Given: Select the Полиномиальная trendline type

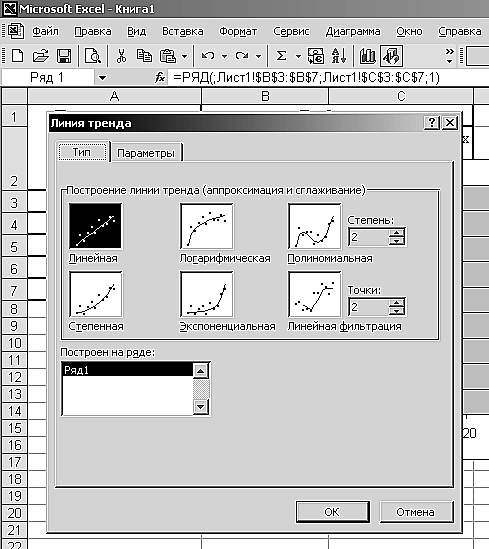Looking at the screenshot, I should point(314,226).
